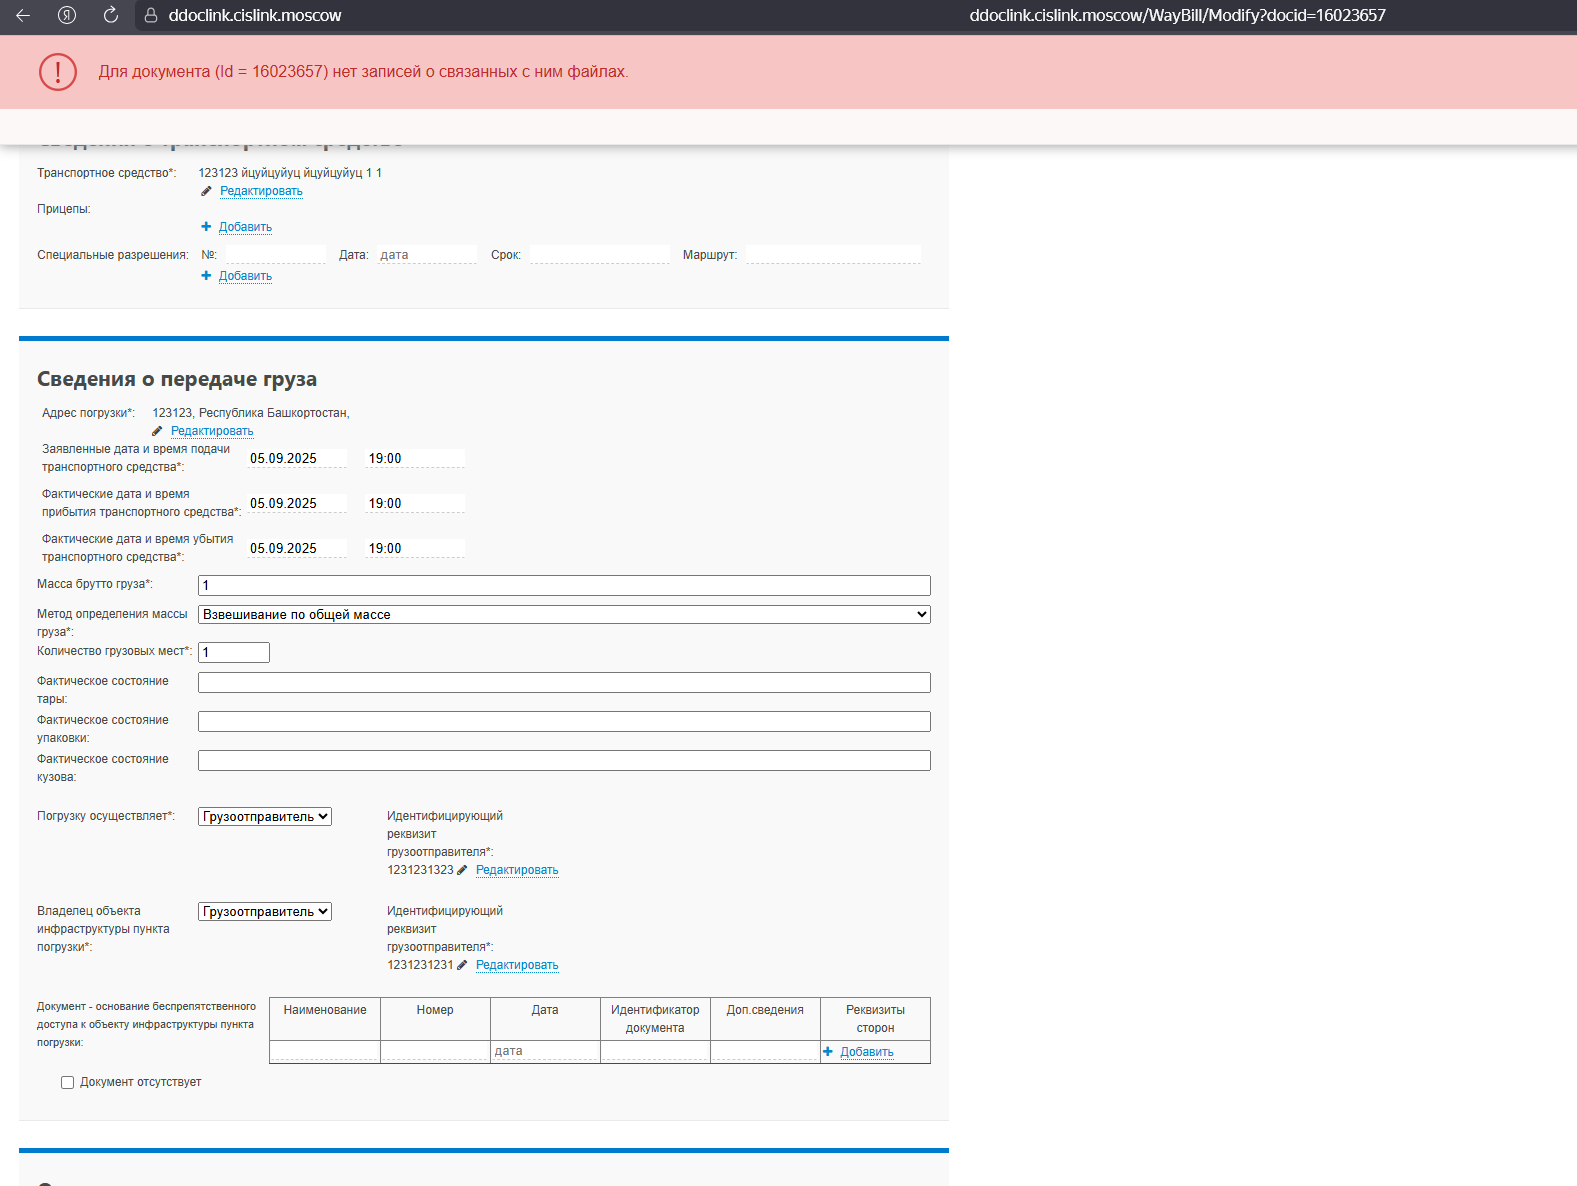
Task: Click 'Фактическое состояние тары' input
Action: tap(564, 683)
